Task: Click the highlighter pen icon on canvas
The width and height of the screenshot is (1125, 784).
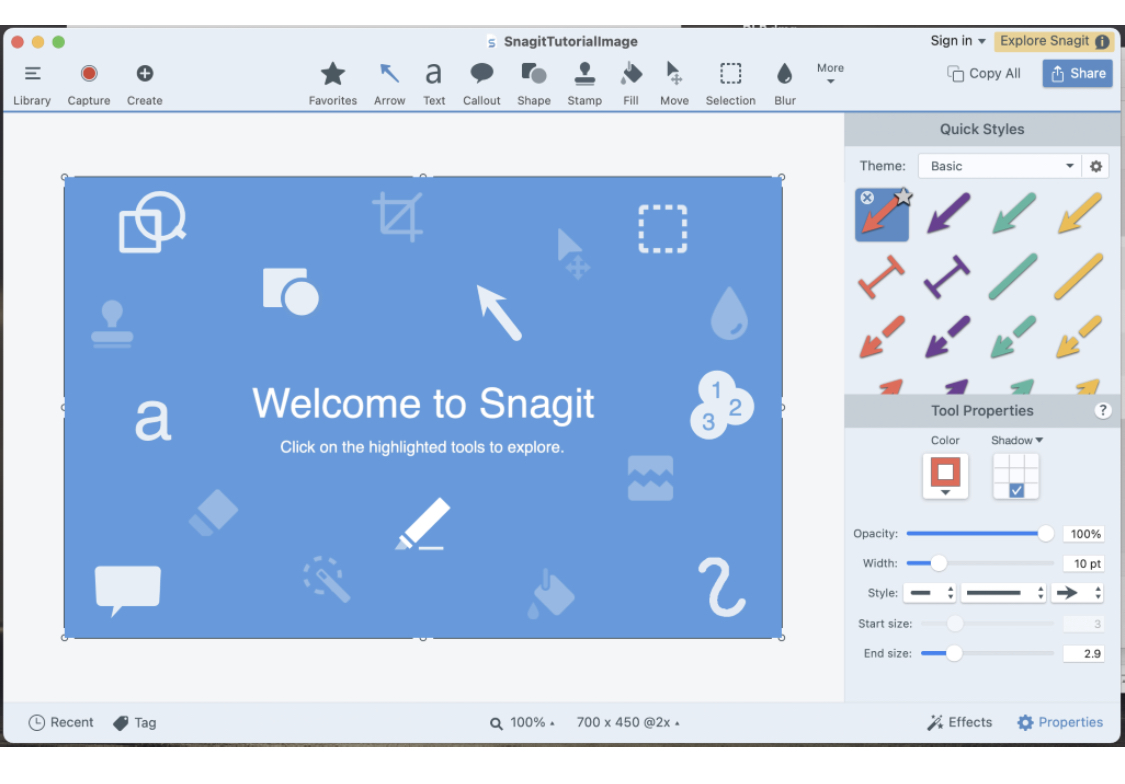Action: tap(423, 524)
